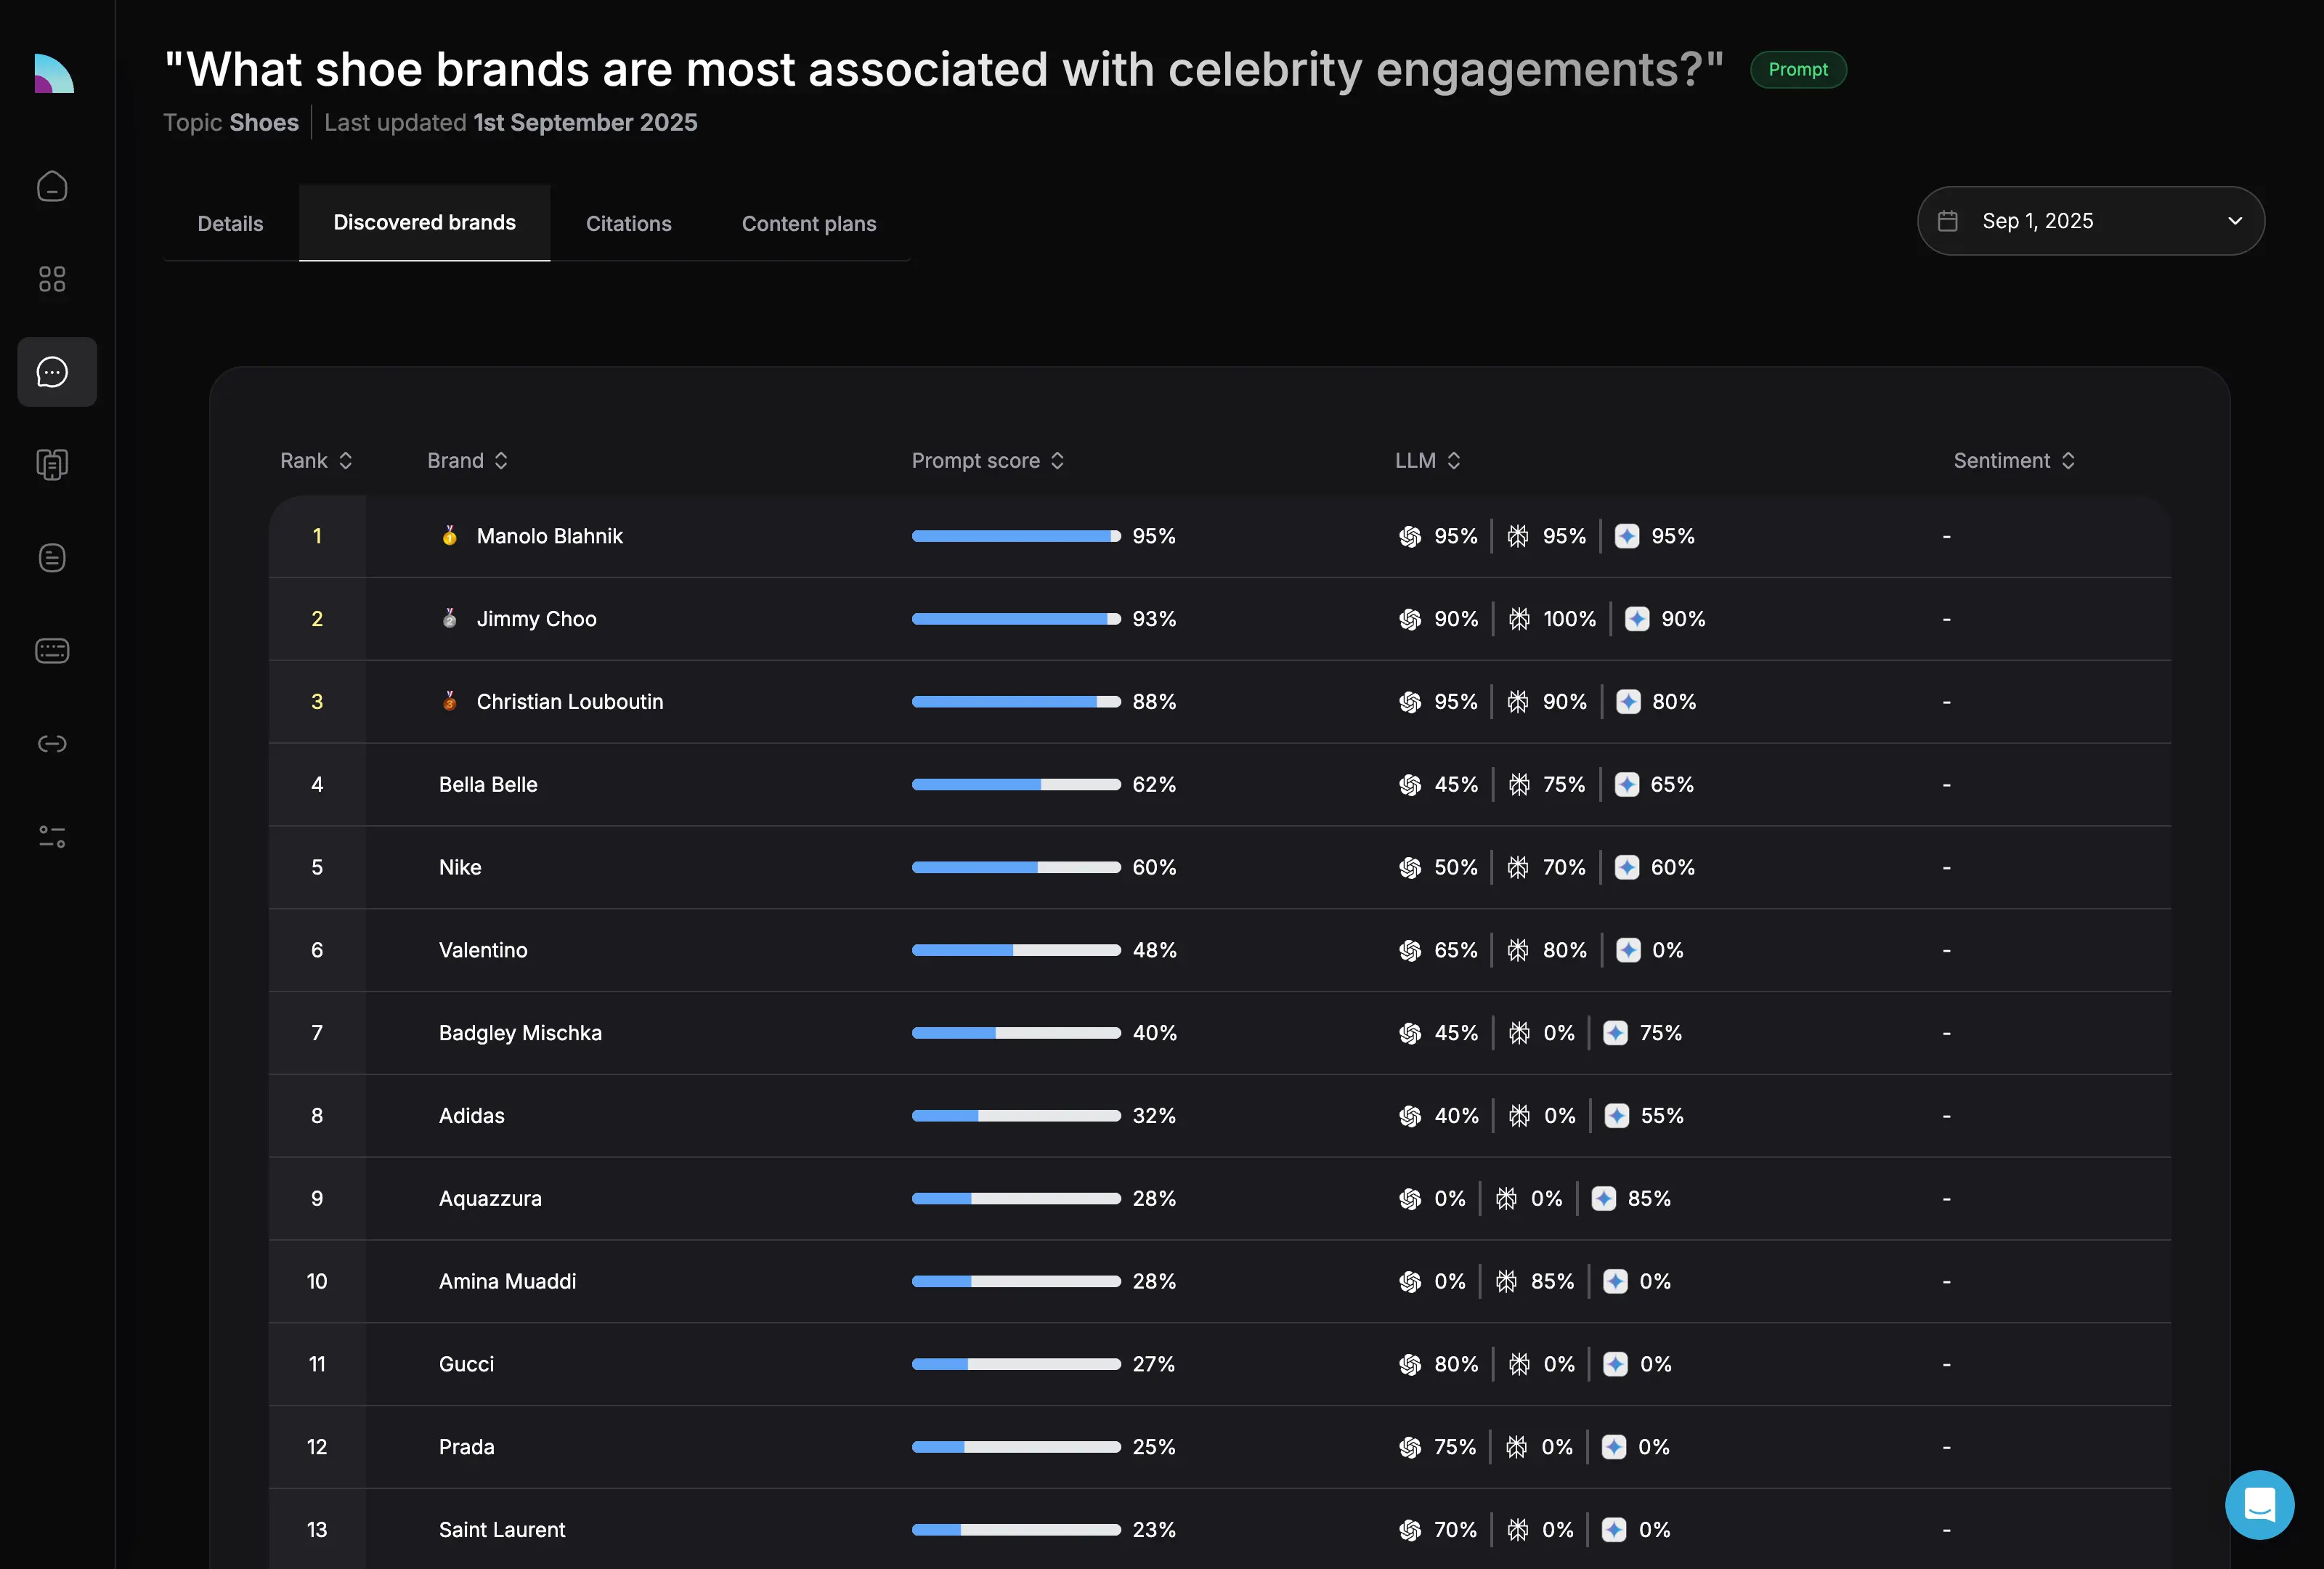This screenshot has height=1569, width=2324.
Task: Click the gold medal beside Manolo Blahnik
Action: click(x=450, y=536)
